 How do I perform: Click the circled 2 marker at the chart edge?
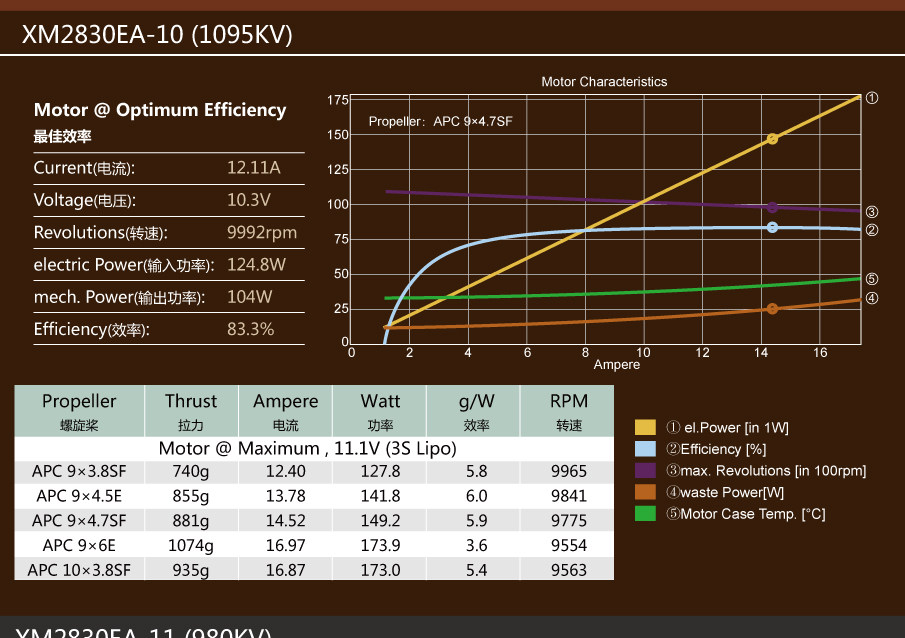pos(872,230)
